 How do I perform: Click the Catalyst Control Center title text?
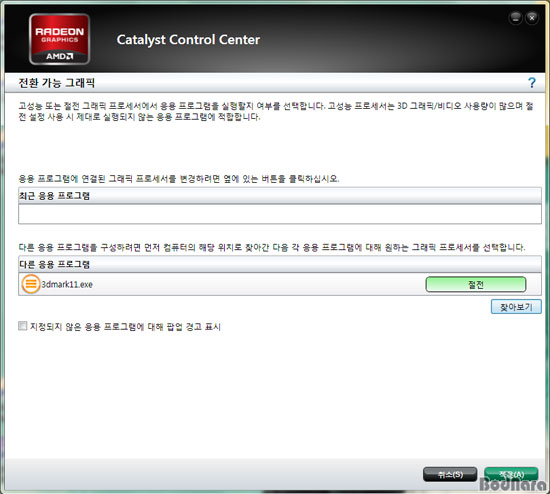(x=188, y=40)
